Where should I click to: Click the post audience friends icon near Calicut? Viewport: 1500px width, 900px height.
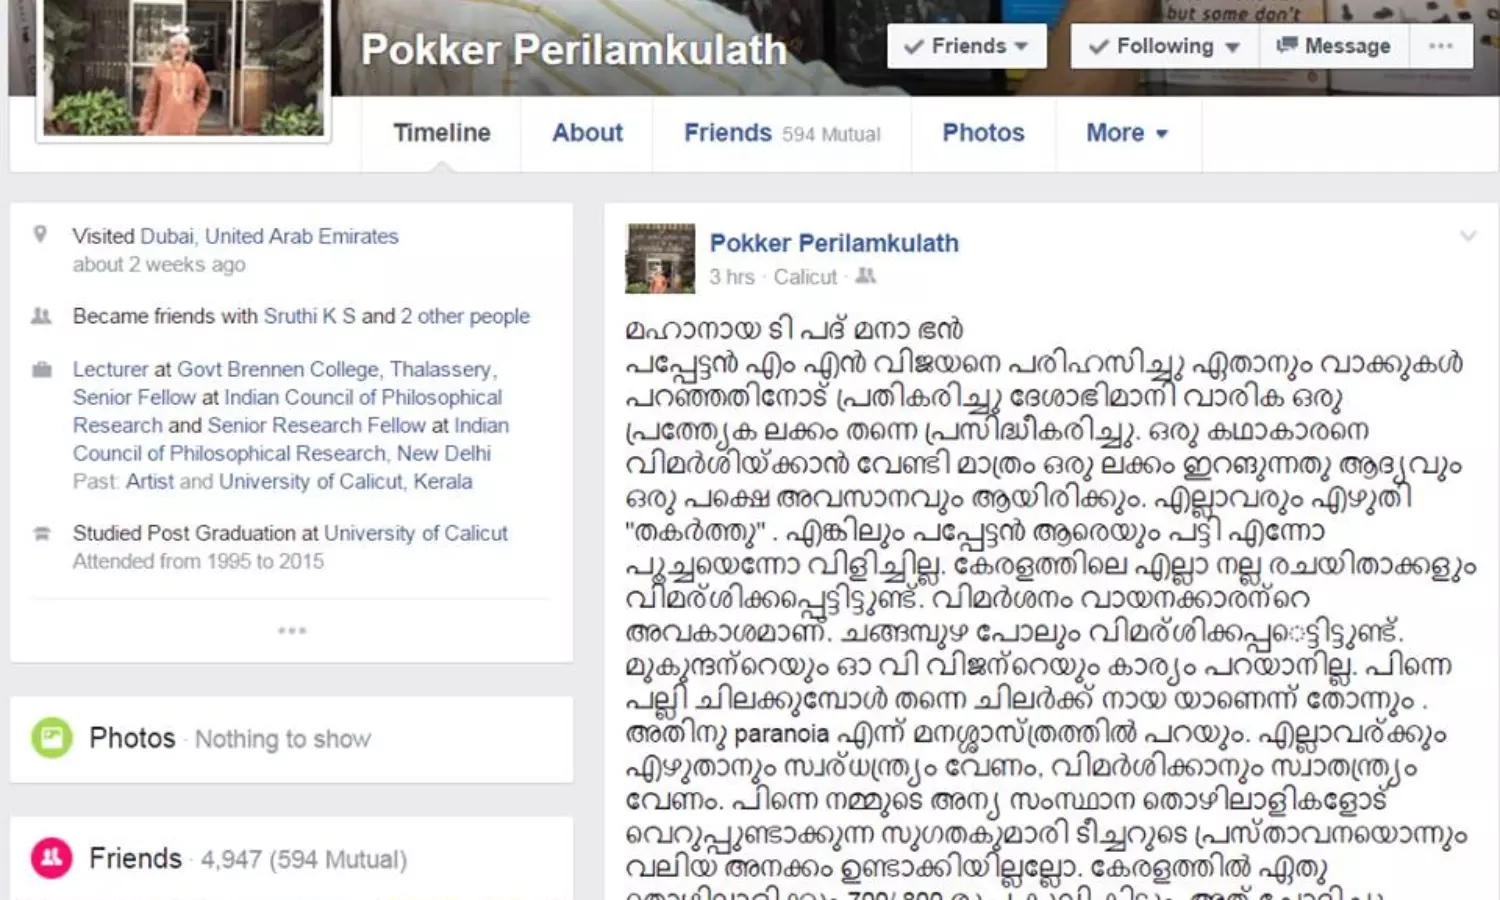pos(865,276)
